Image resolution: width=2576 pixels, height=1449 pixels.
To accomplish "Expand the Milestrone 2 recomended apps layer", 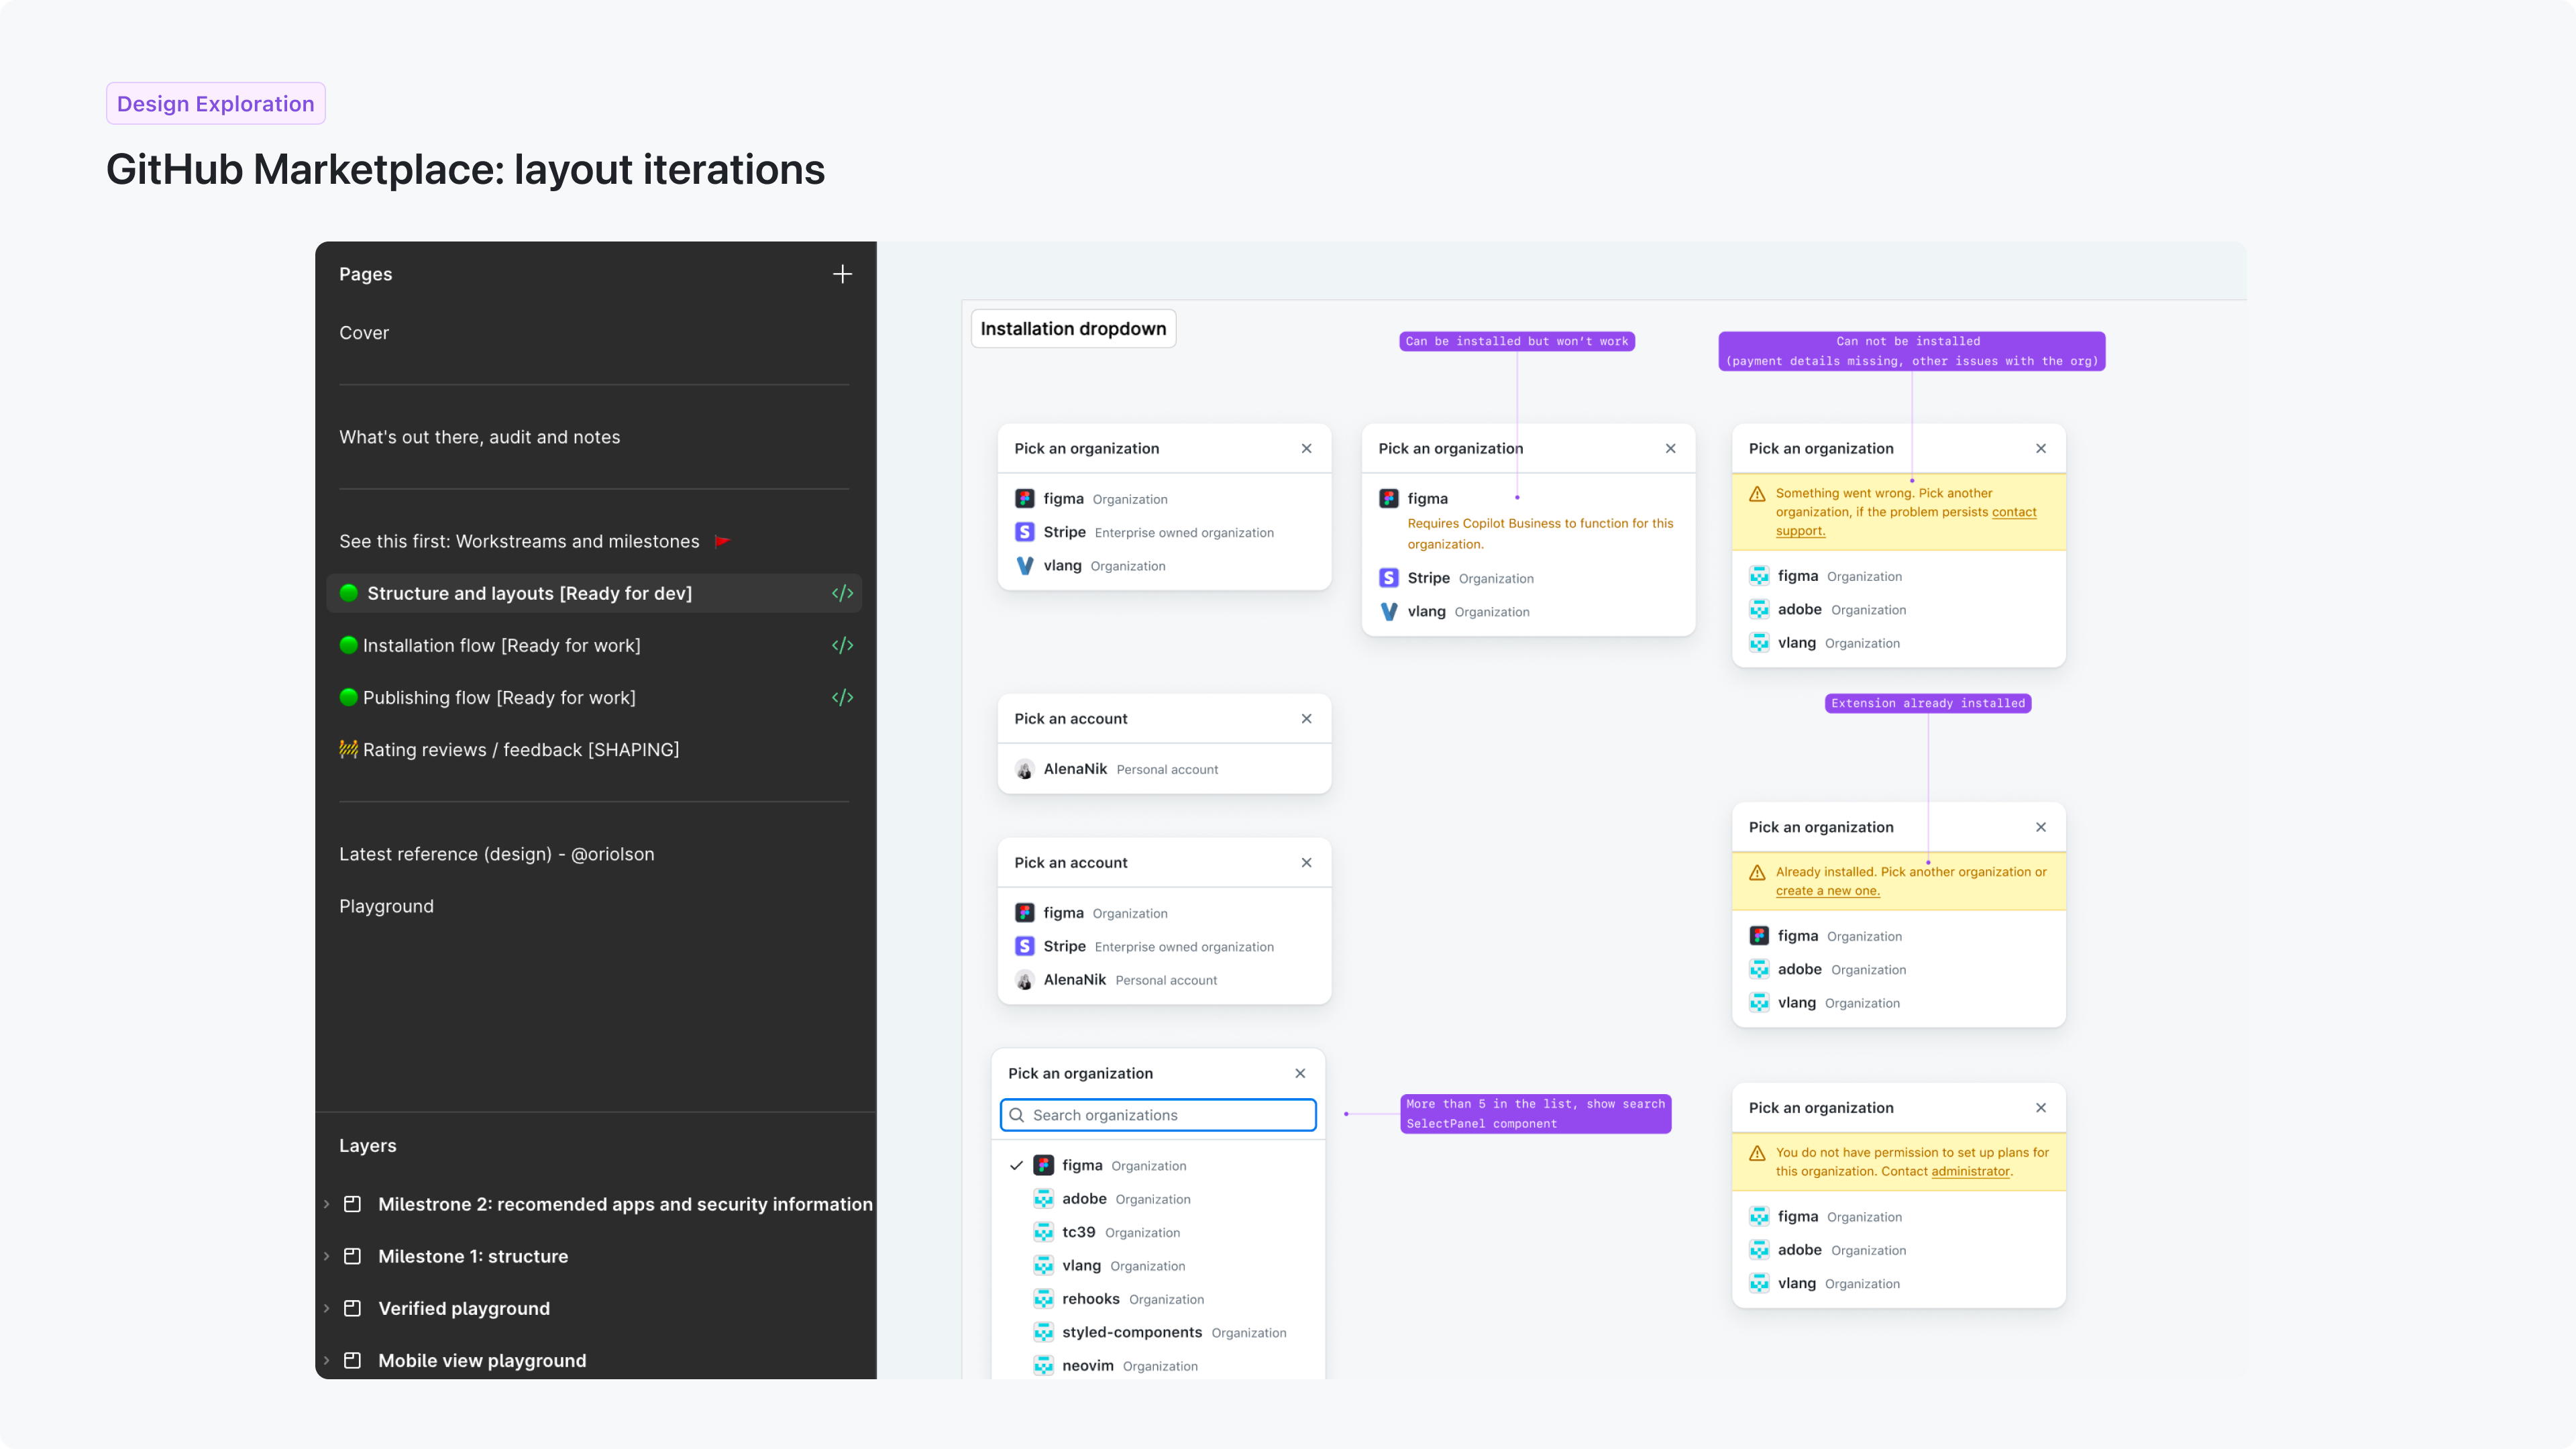I will pos(327,1204).
